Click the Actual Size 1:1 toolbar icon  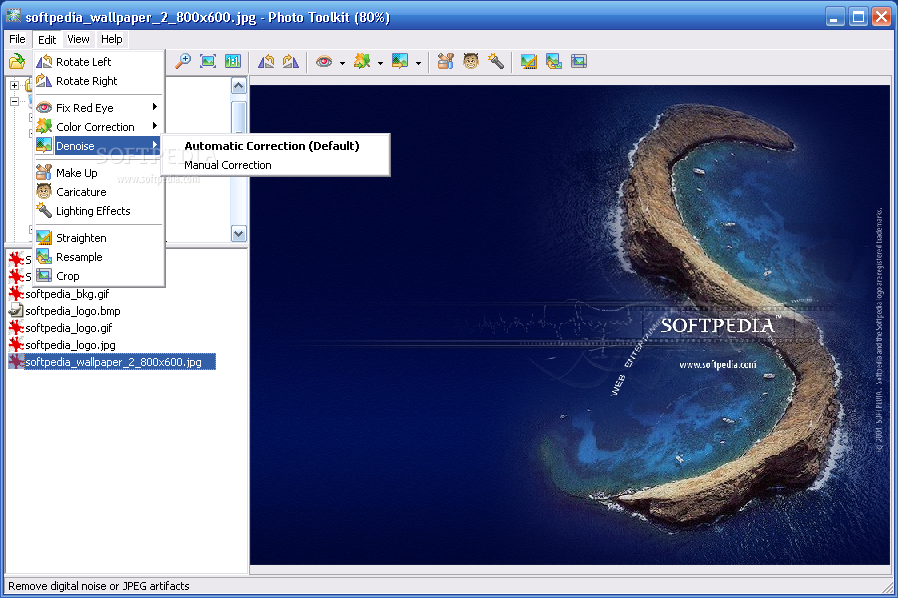233,61
